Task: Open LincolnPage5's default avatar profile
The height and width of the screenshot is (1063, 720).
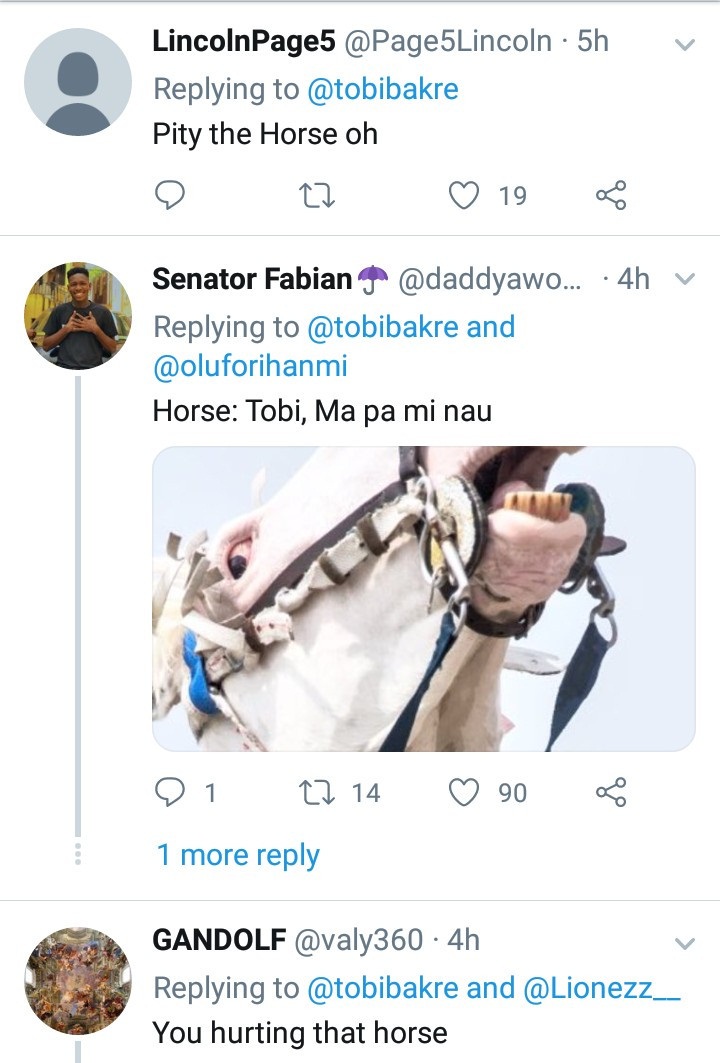Action: pos(78,82)
